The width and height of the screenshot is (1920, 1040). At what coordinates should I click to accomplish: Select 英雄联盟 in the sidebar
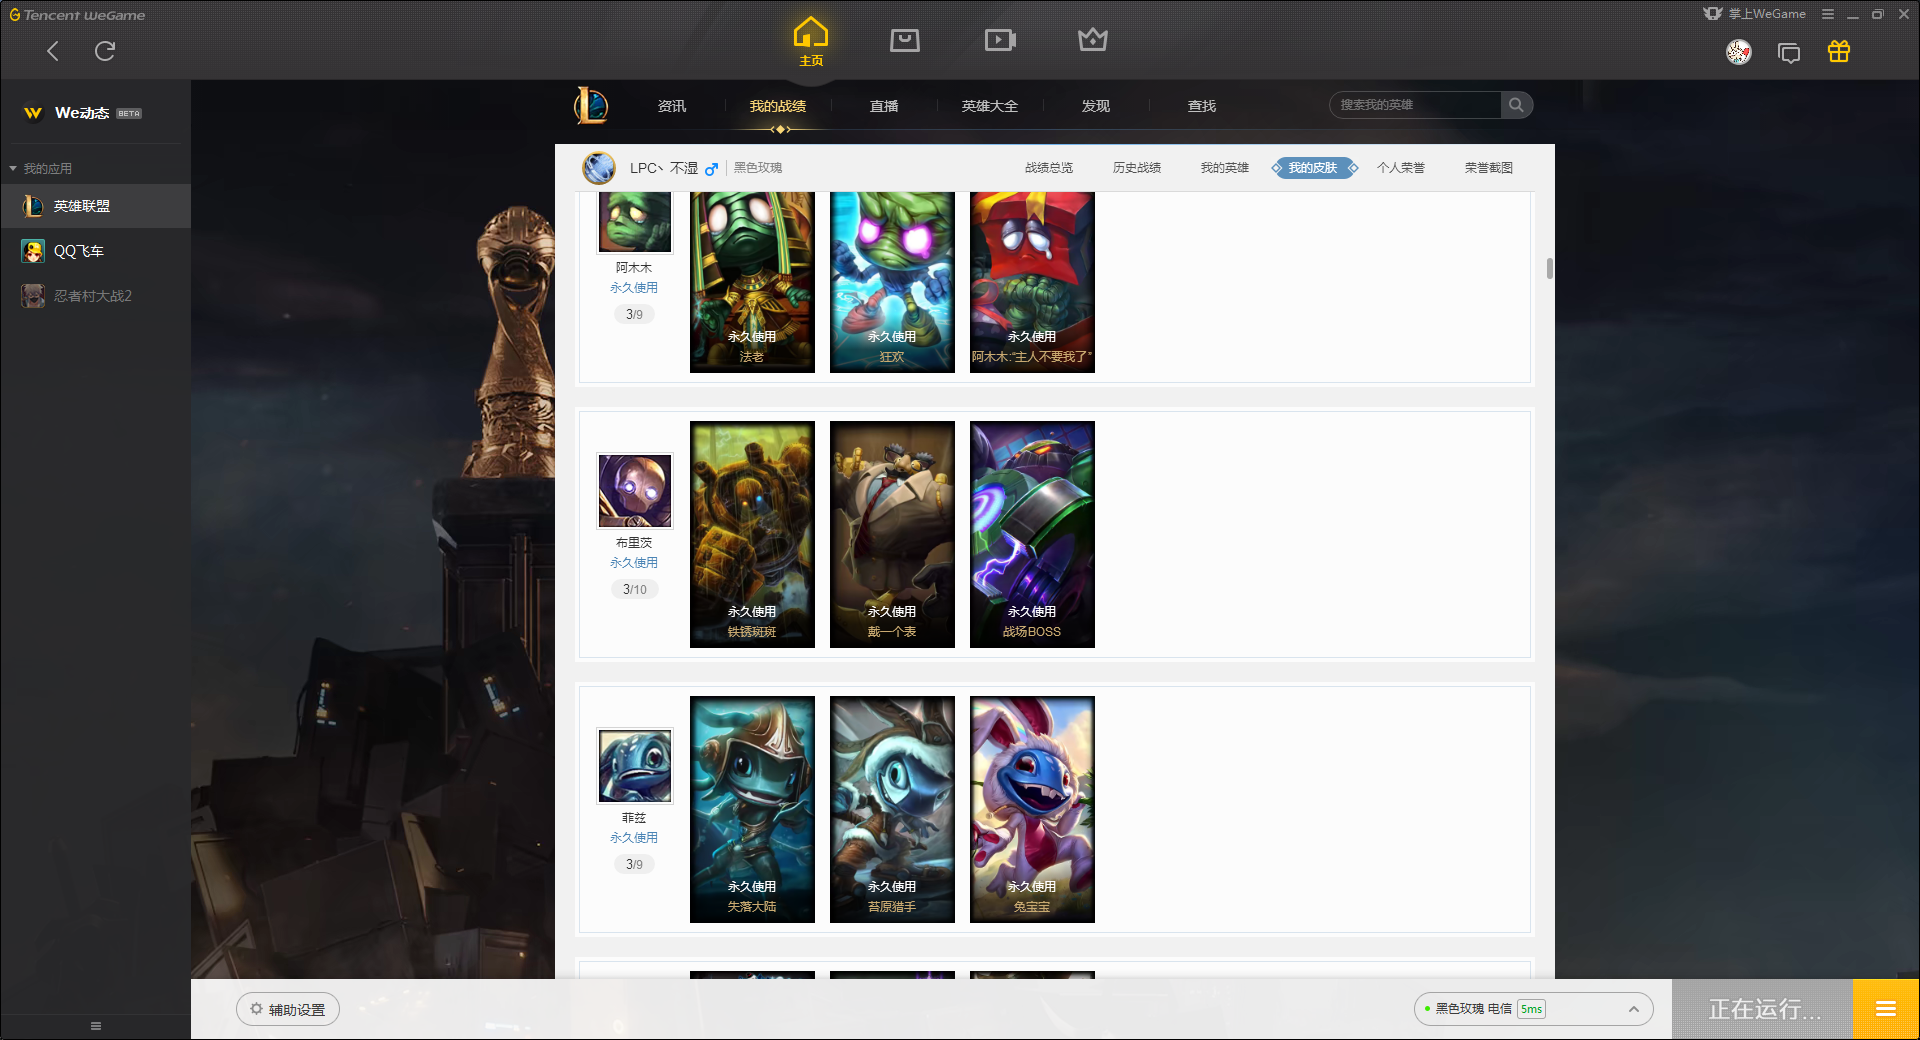[95, 206]
